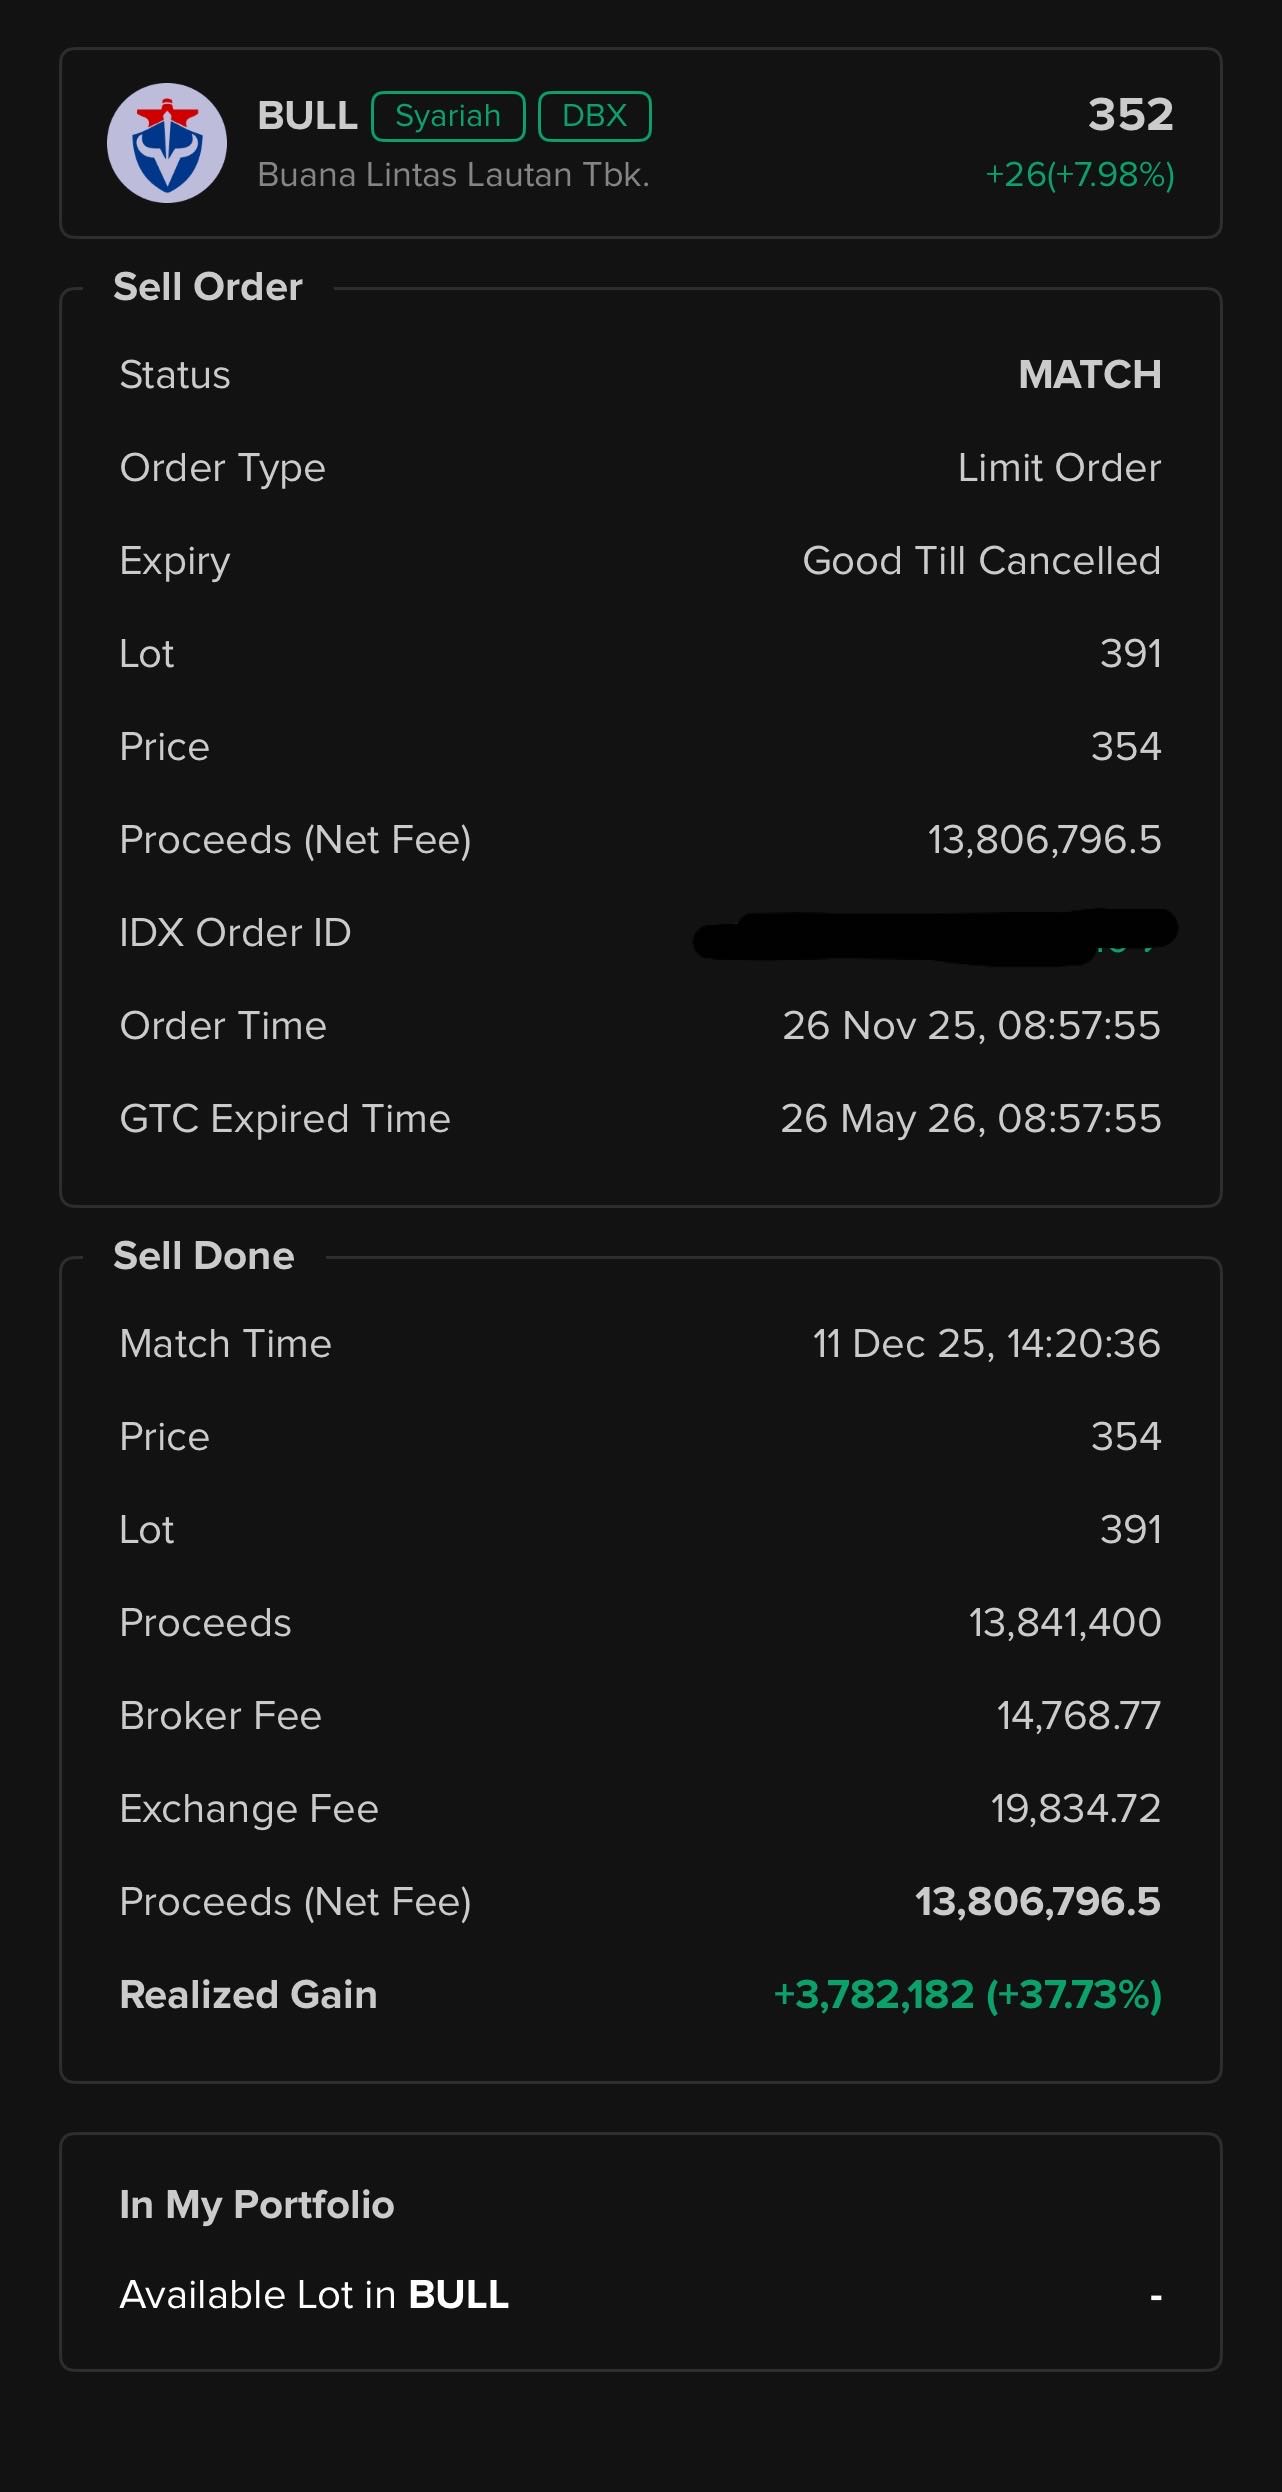Tap the Syariah badge
The width and height of the screenshot is (1282, 2492).
point(448,116)
